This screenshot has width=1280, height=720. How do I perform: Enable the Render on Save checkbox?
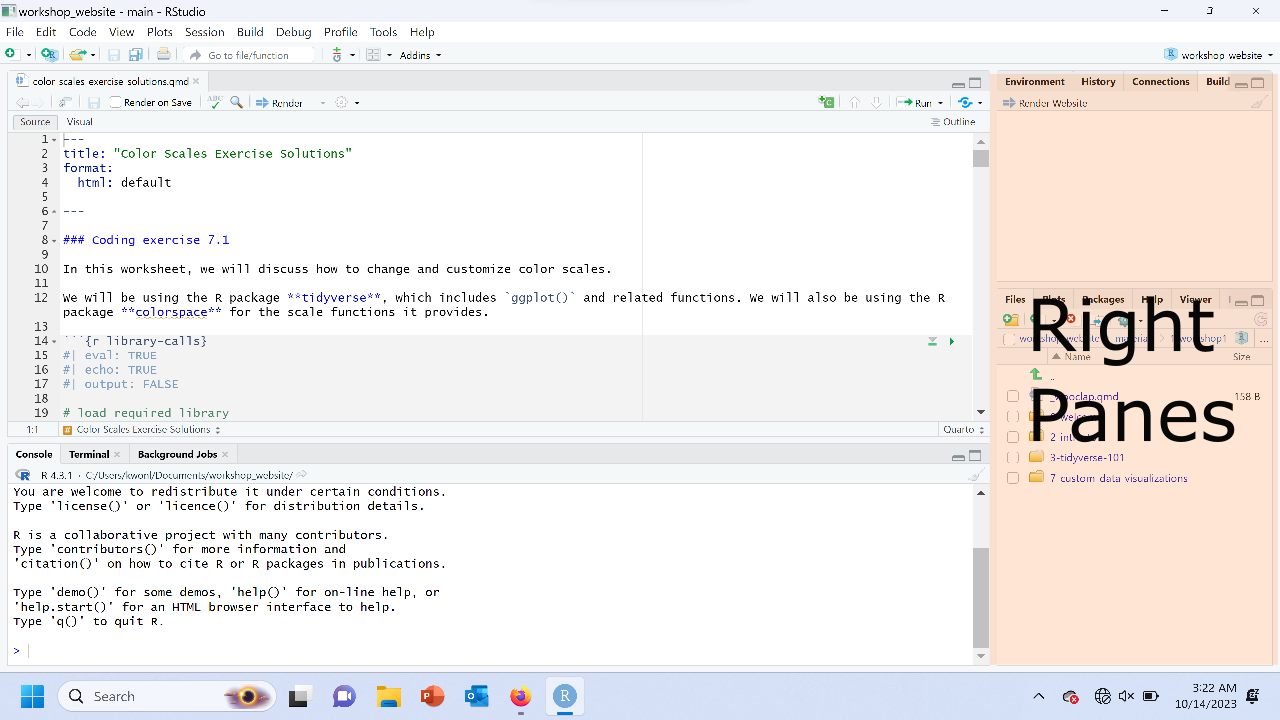(x=116, y=102)
